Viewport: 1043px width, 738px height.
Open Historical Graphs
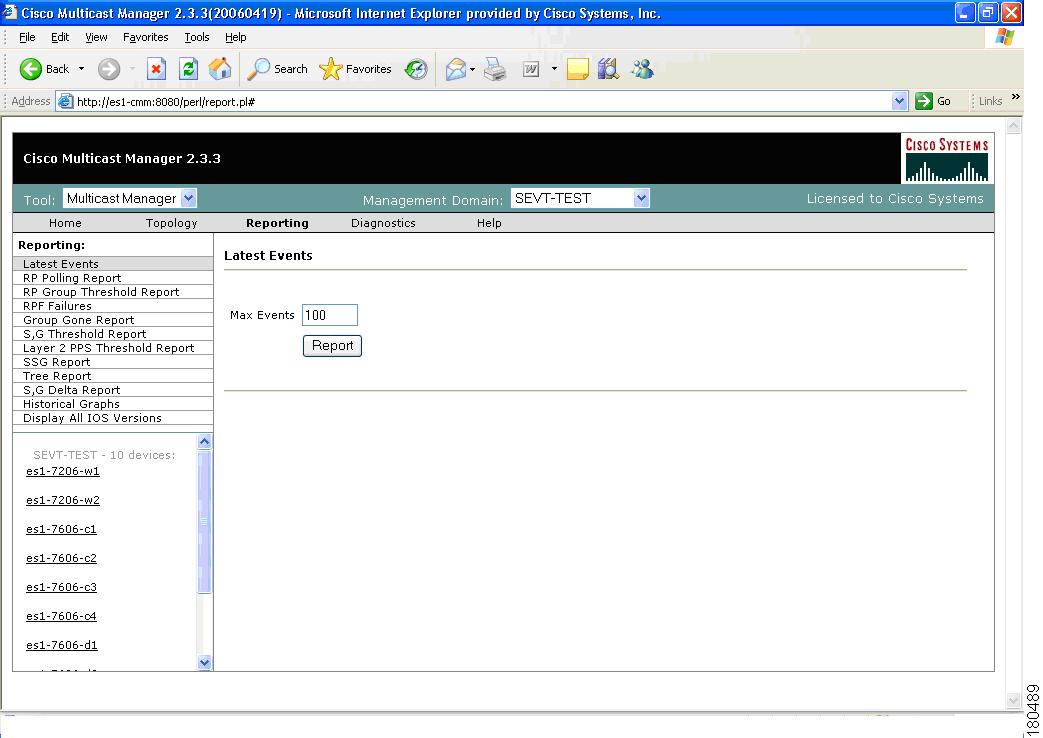(113, 404)
